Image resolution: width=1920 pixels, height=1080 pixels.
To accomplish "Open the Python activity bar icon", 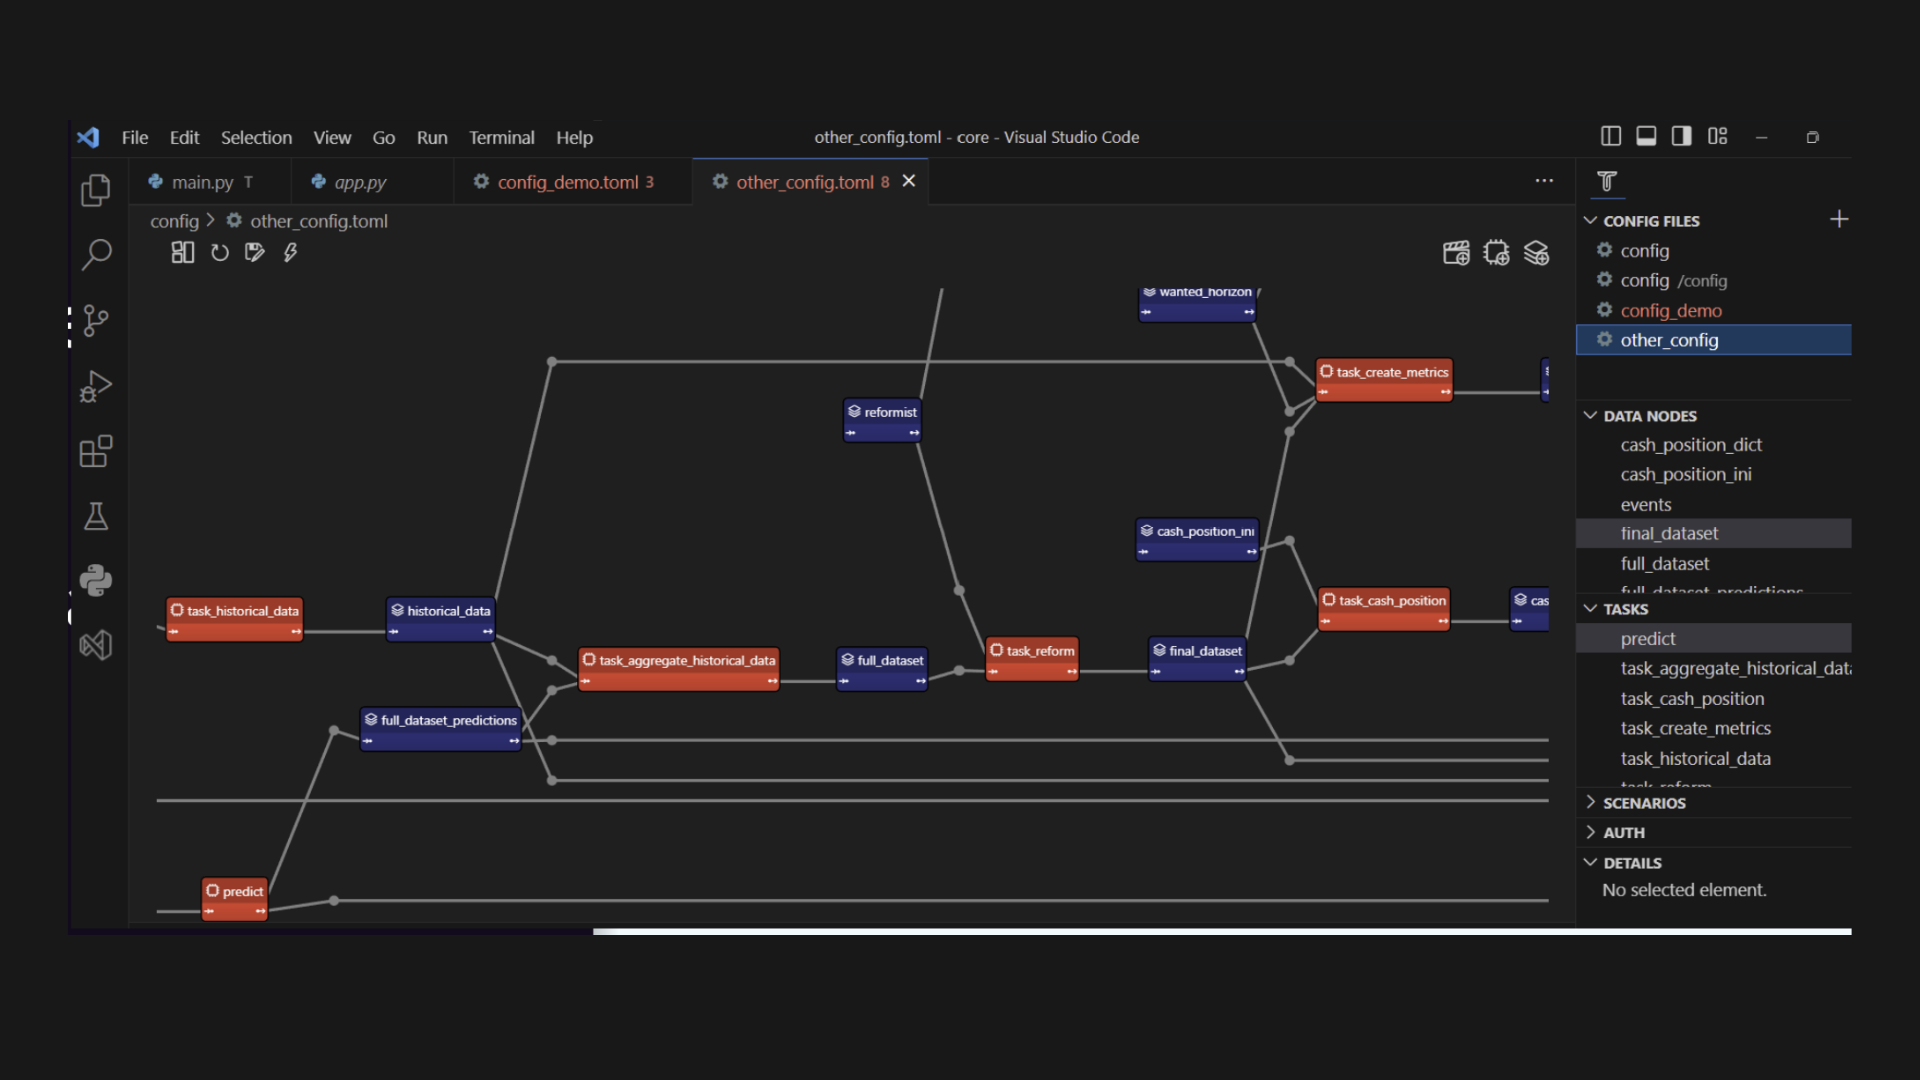I will 96,581.
